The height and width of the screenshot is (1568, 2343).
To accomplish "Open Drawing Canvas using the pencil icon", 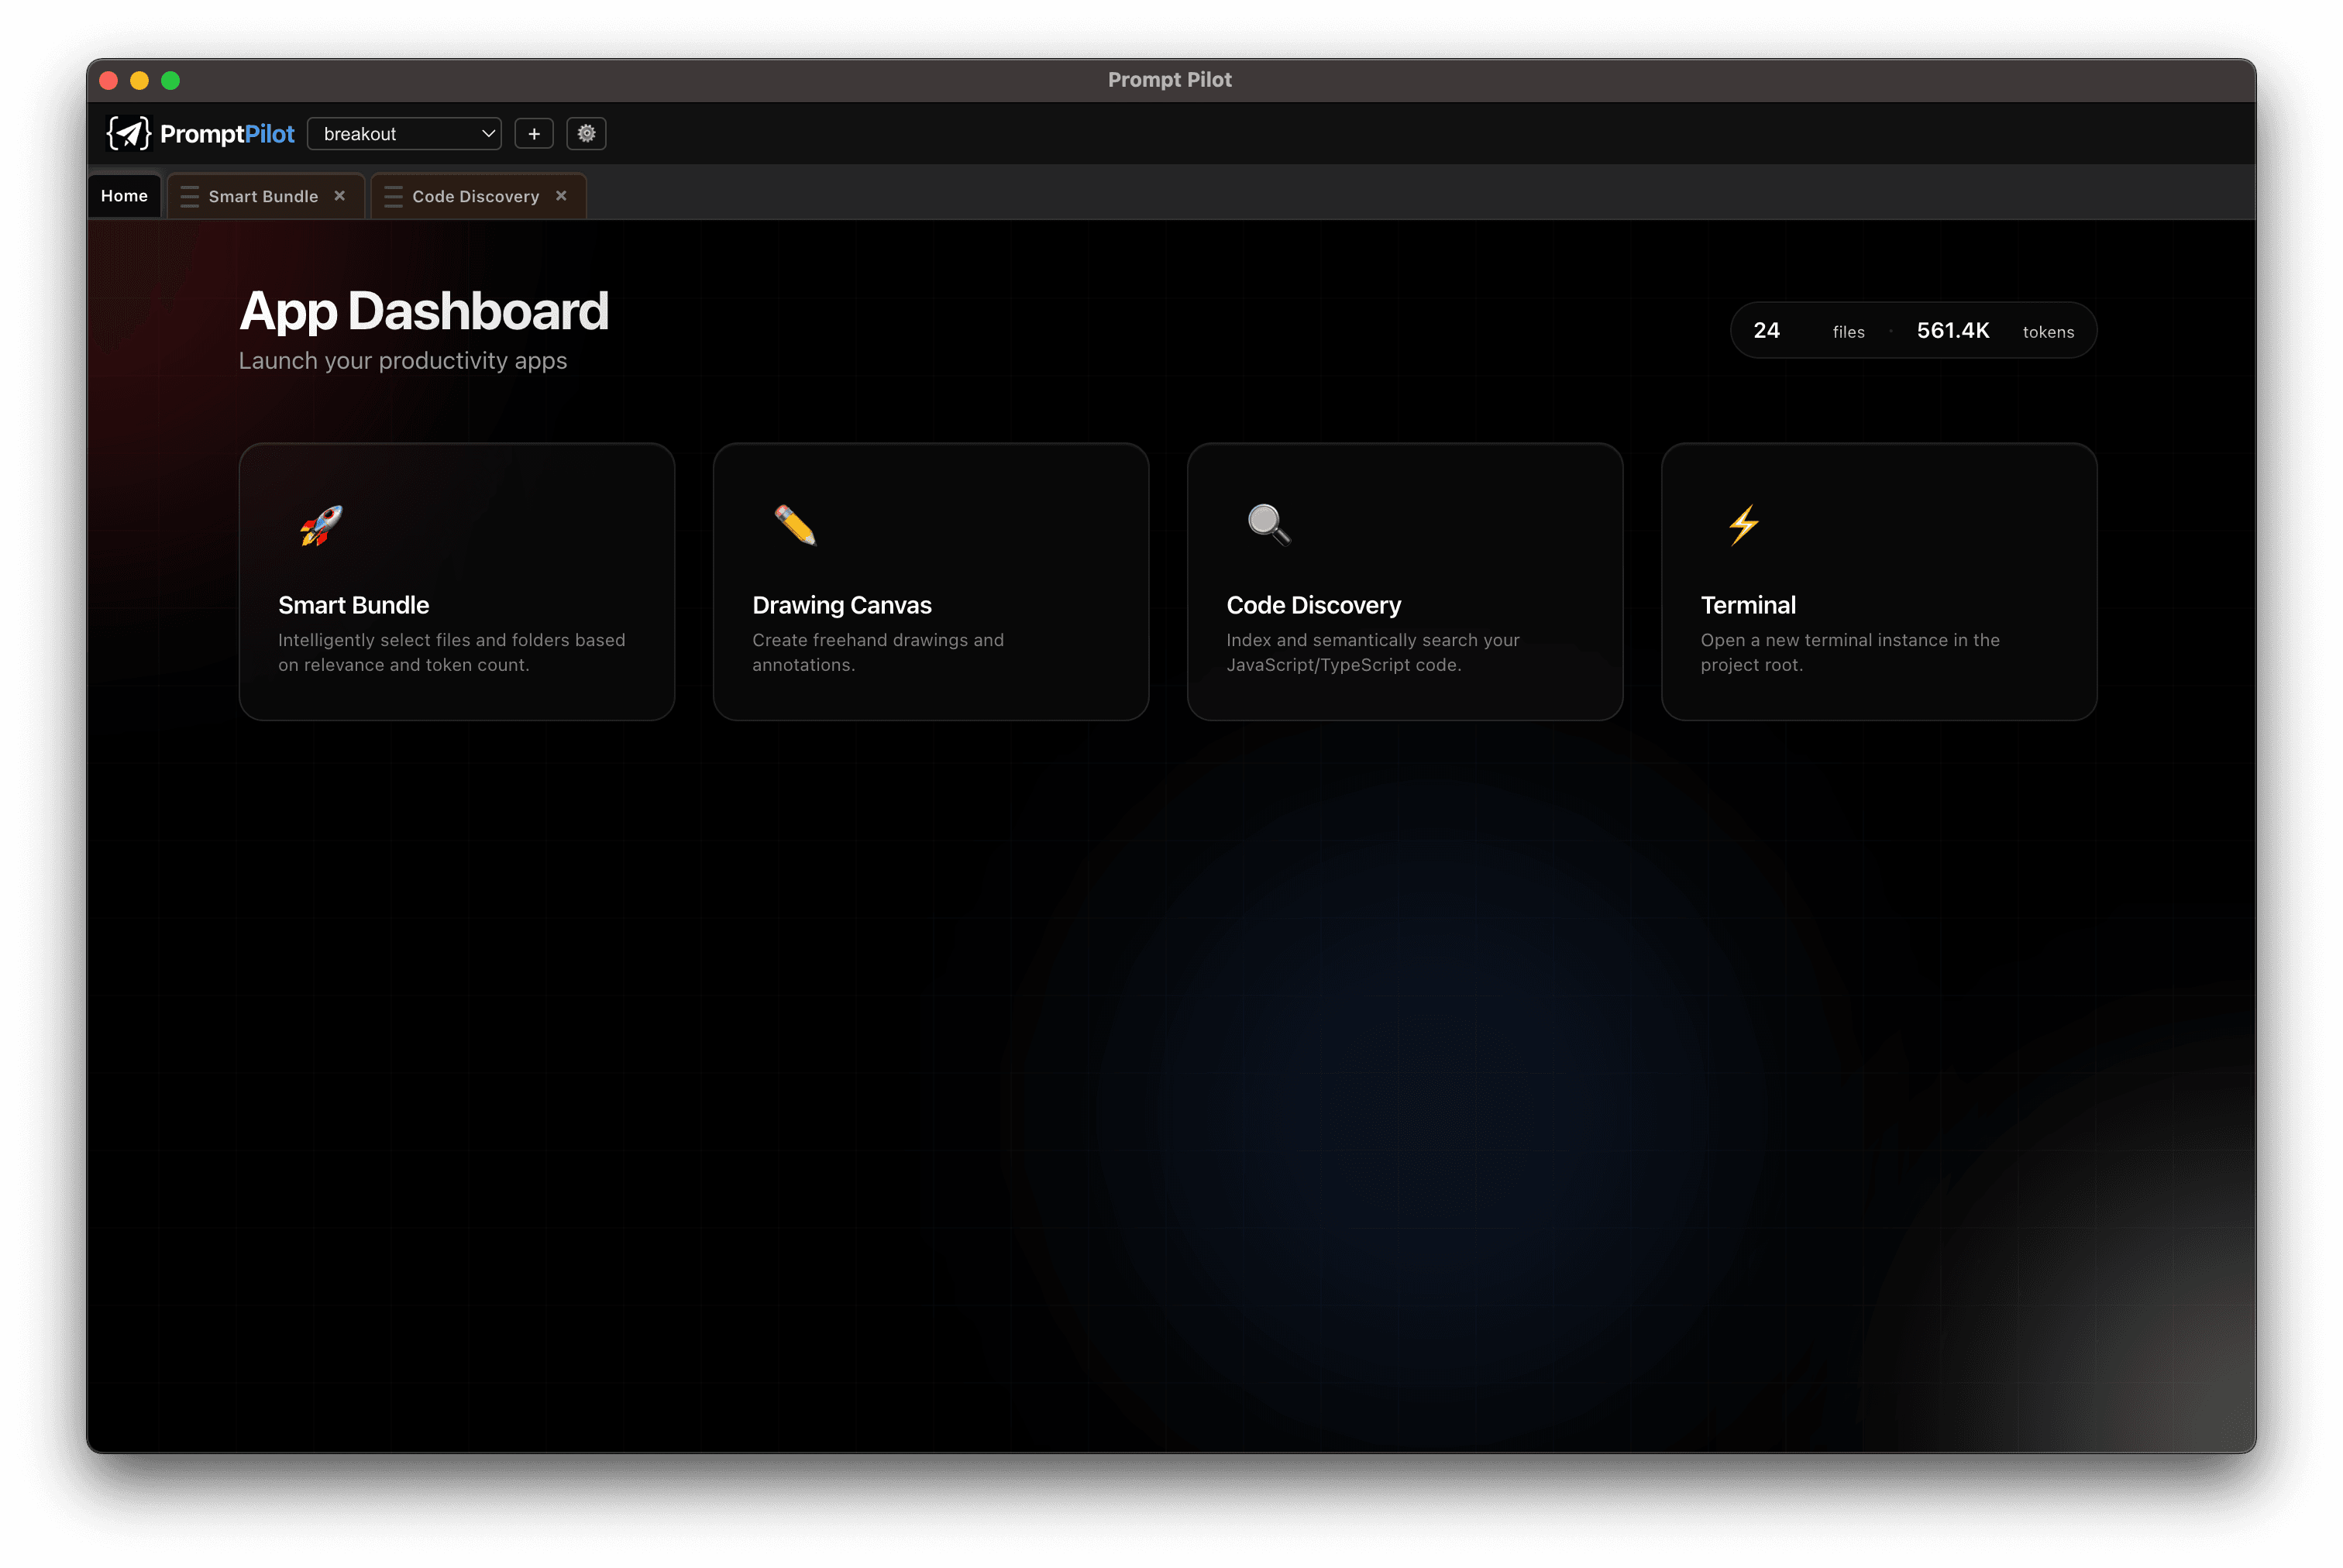I will point(793,527).
